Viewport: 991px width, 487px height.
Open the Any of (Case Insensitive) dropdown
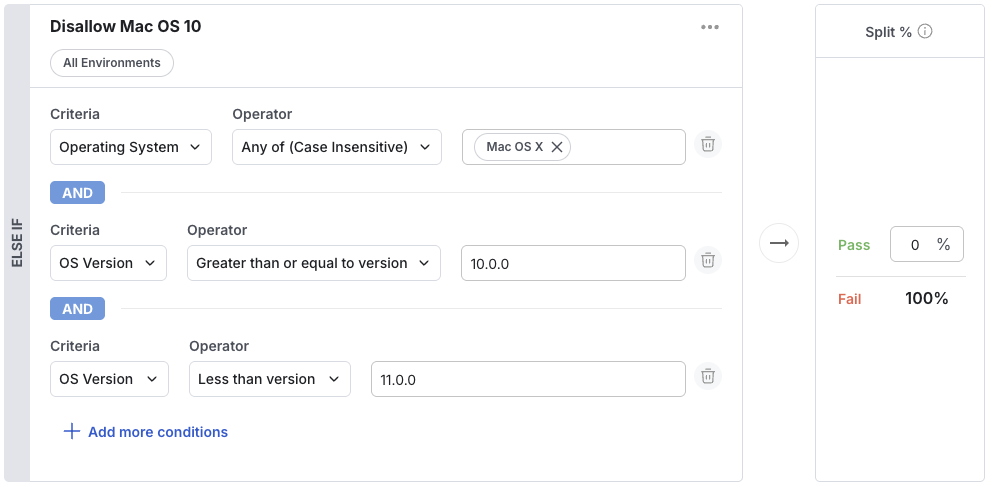point(337,147)
